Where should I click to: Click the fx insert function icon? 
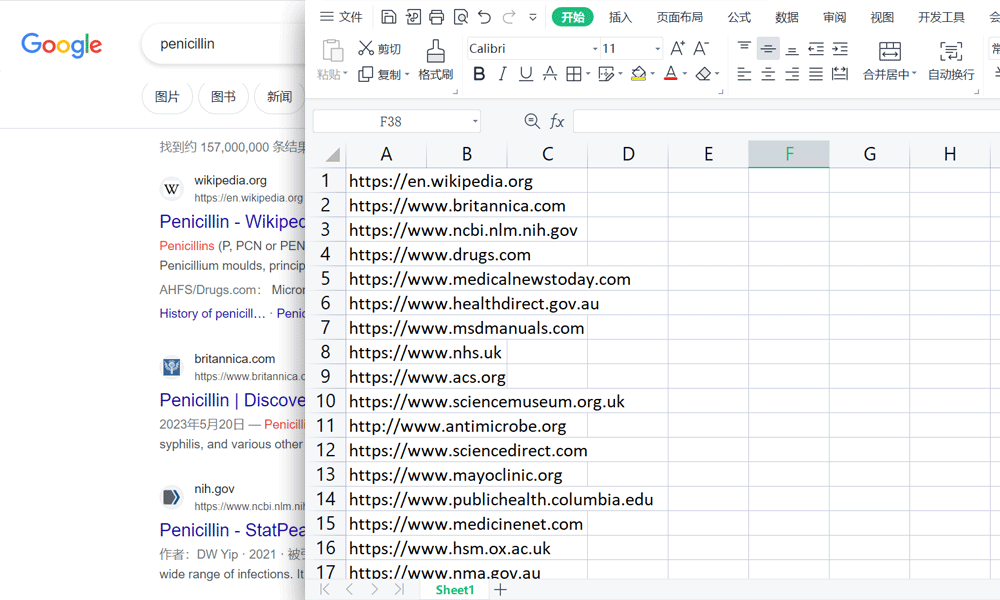click(557, 121)
